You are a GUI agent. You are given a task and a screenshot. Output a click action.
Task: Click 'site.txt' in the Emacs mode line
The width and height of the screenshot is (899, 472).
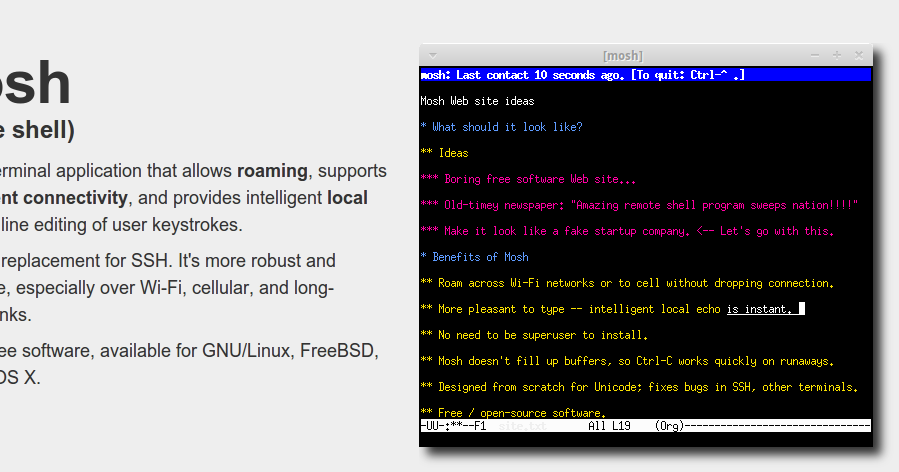tap(522, 426)
